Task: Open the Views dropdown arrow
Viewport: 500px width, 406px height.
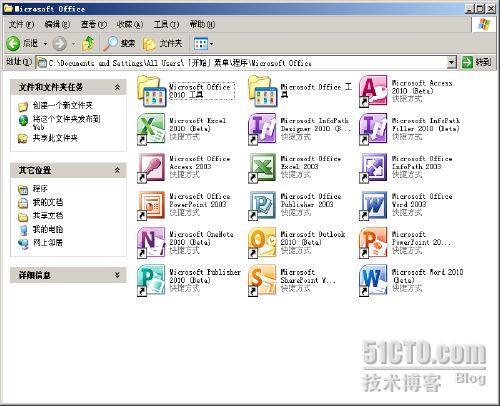Action: 211,44
